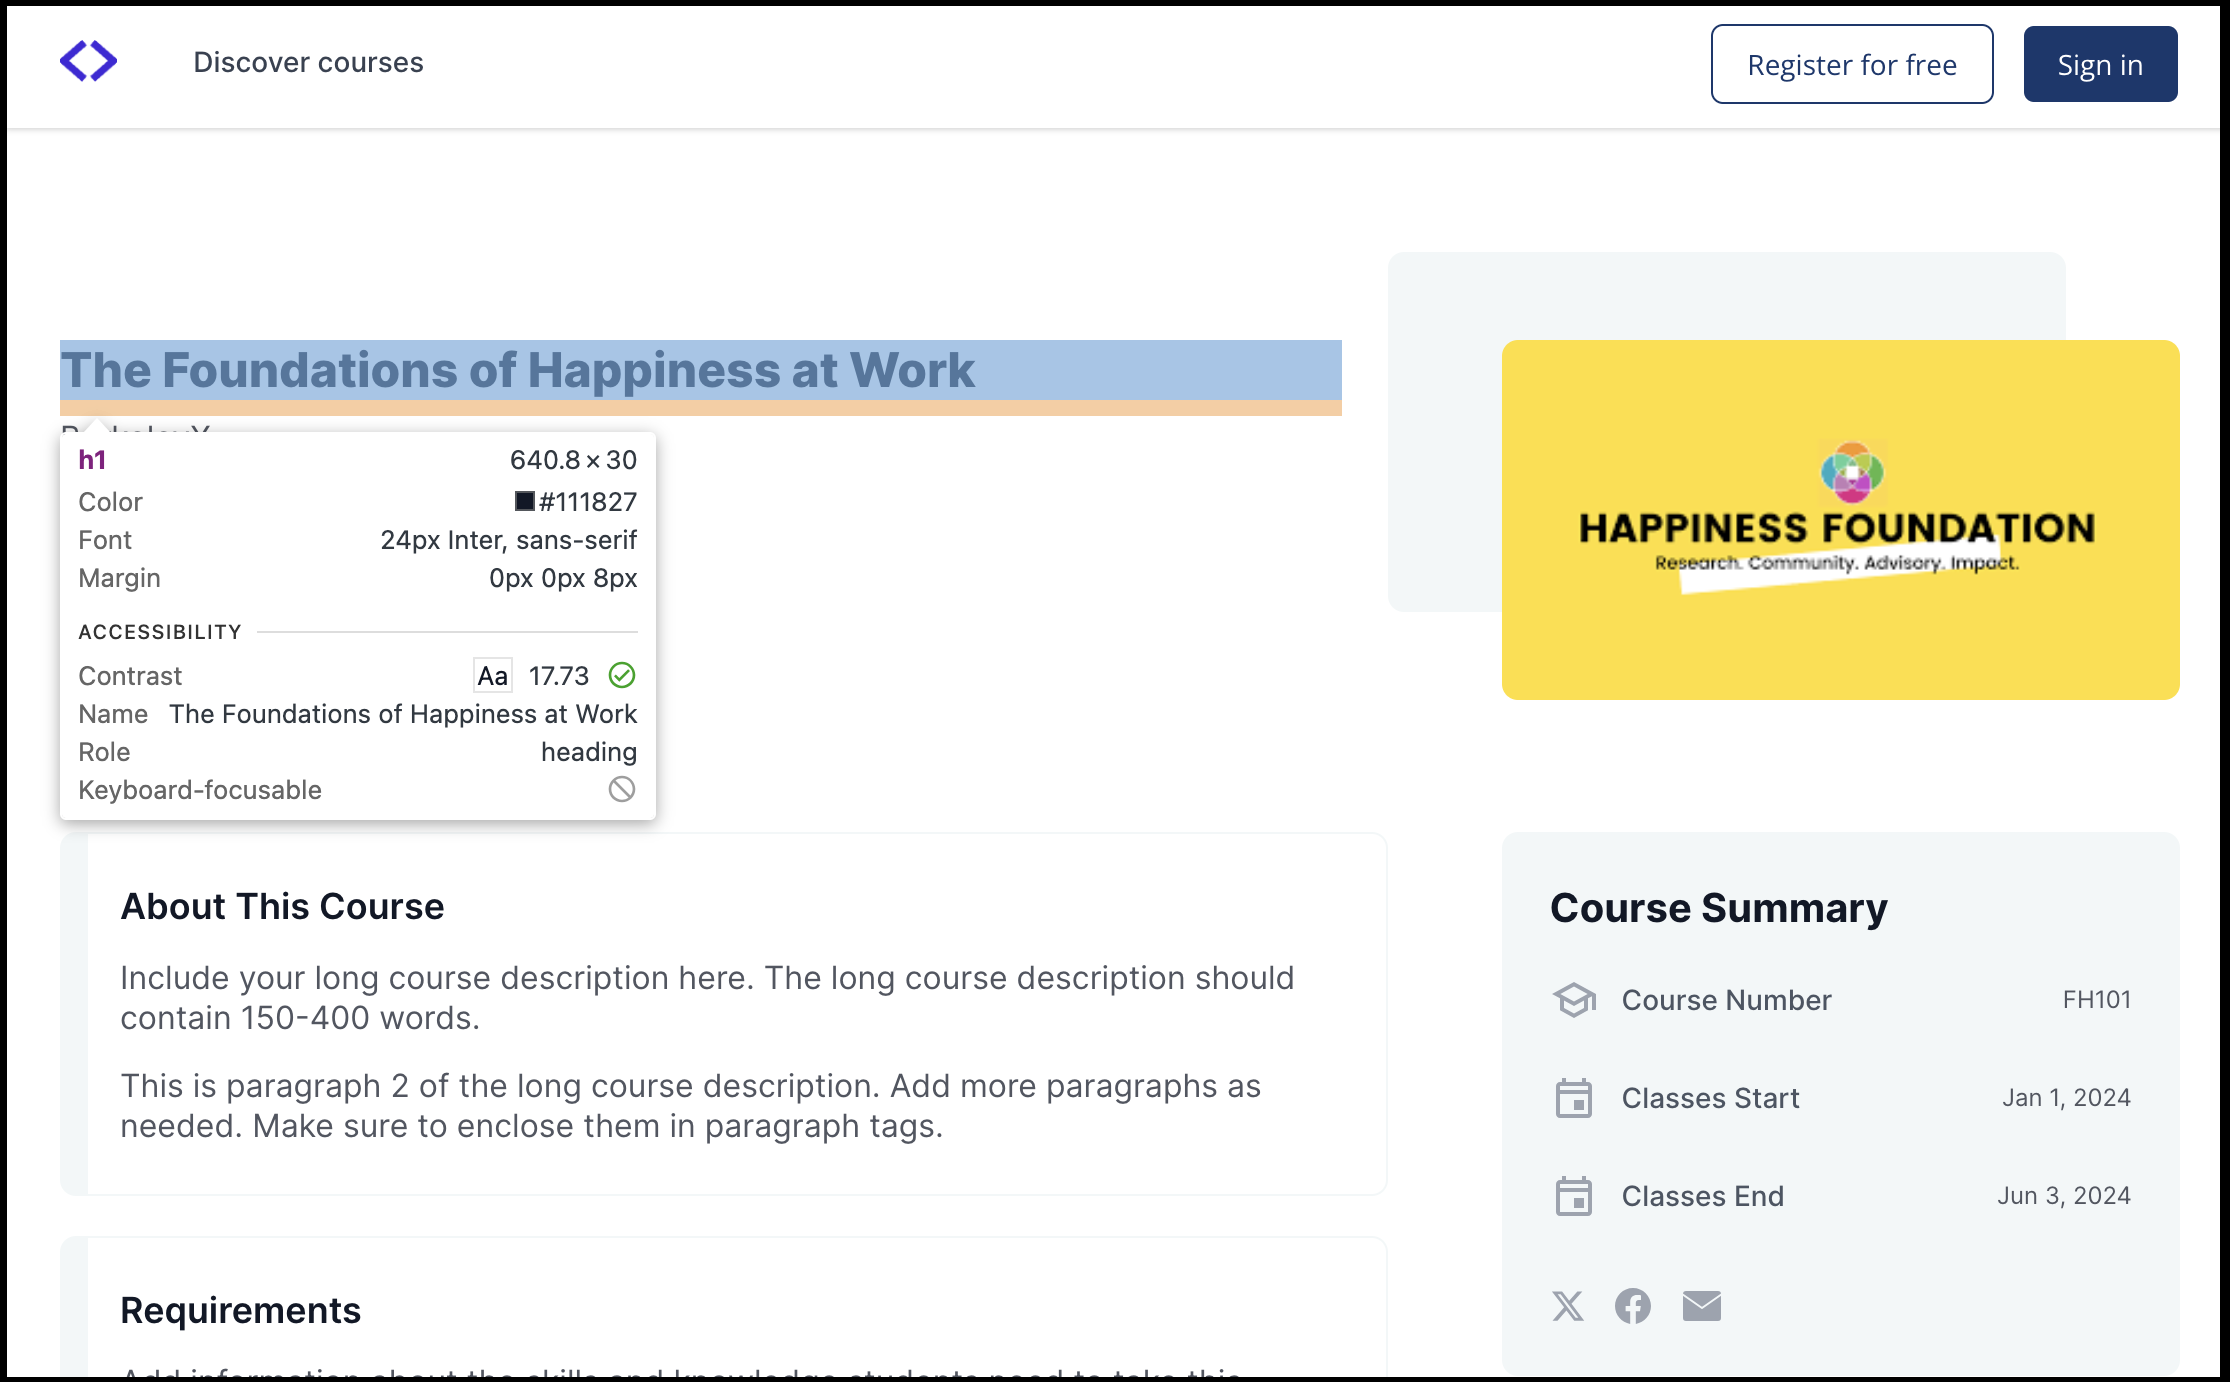Click the h1 tag label in tooltip
This screenshot has width=2230, height=1382.
pyautogui.click(x=92, y=460)
